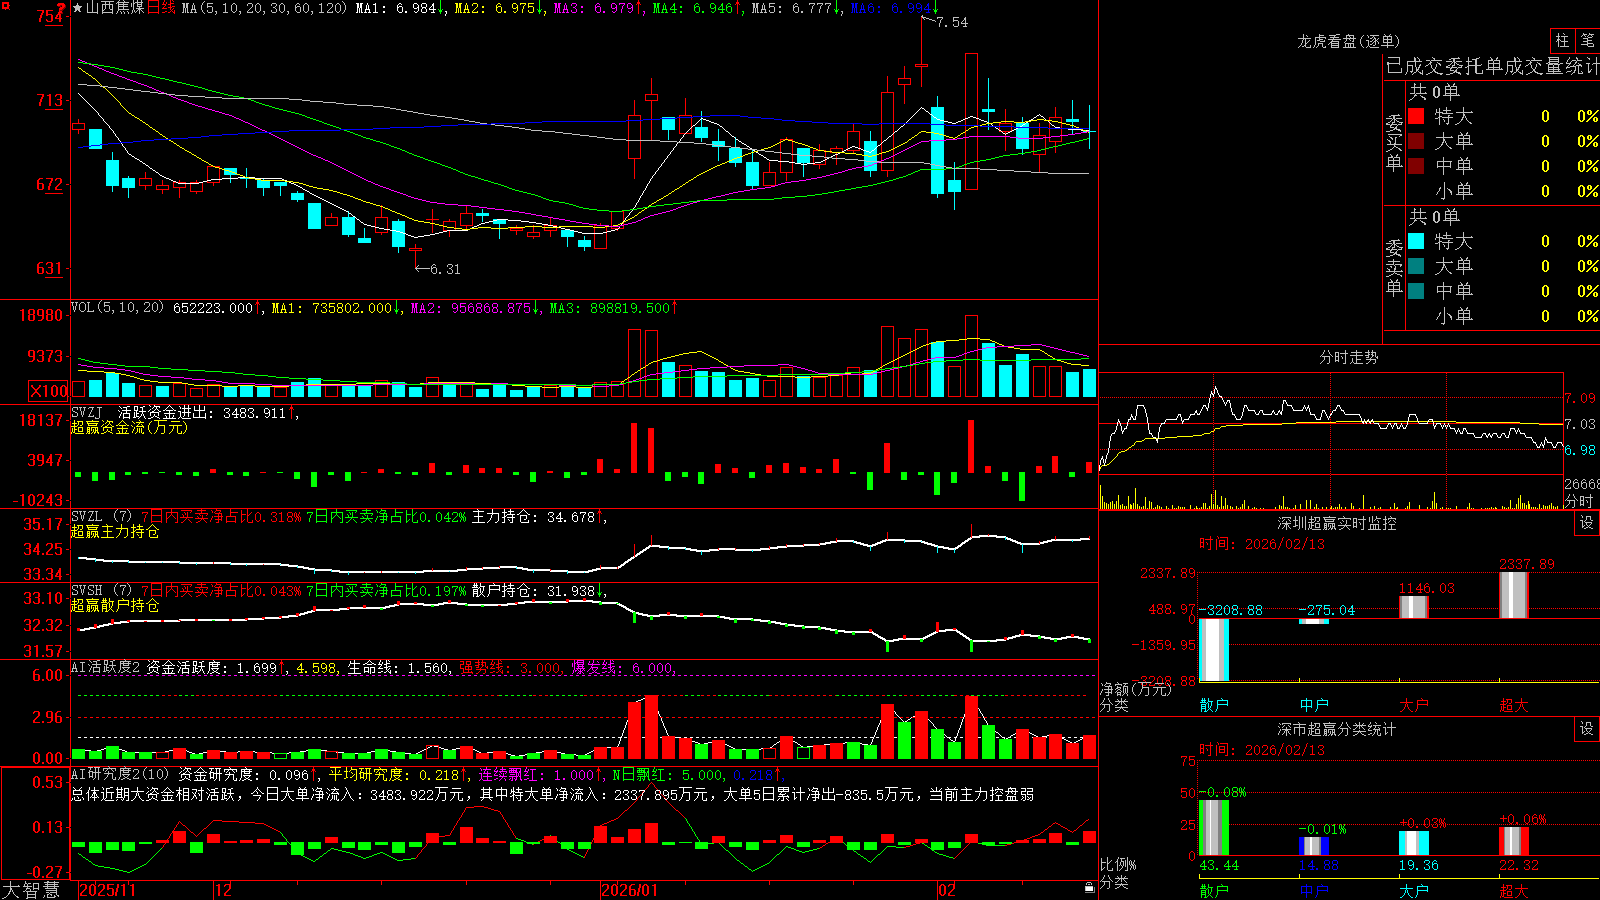Click the star icon before 山西焦煤
Image resolution: width=1600 pixels, height=900 pixels.
click(x=78, y=8)
